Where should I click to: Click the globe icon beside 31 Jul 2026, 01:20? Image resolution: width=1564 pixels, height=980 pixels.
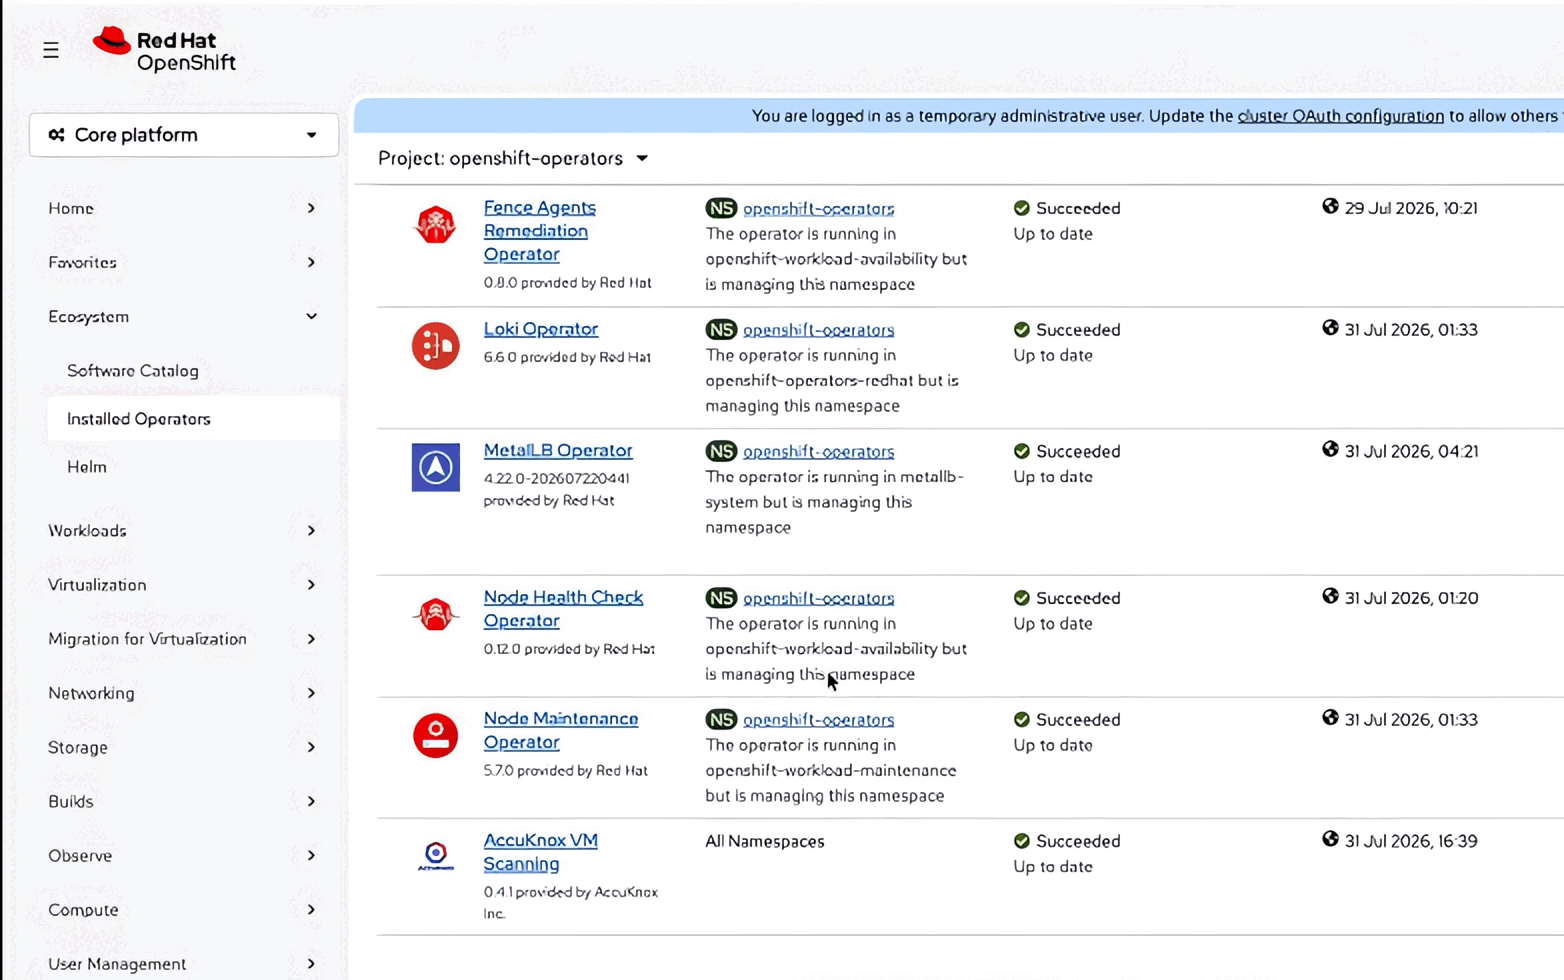(1330, 597)
